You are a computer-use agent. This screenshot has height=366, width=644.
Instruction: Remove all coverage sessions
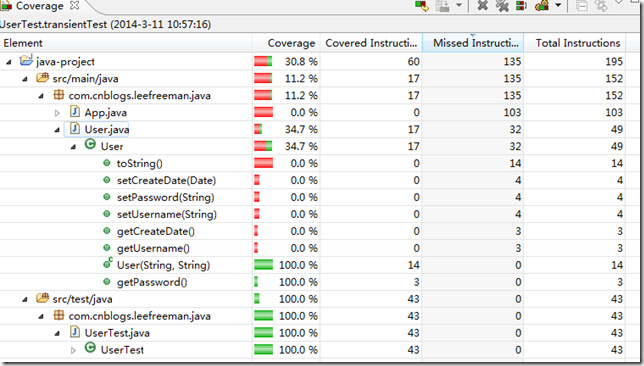[502, 5]
